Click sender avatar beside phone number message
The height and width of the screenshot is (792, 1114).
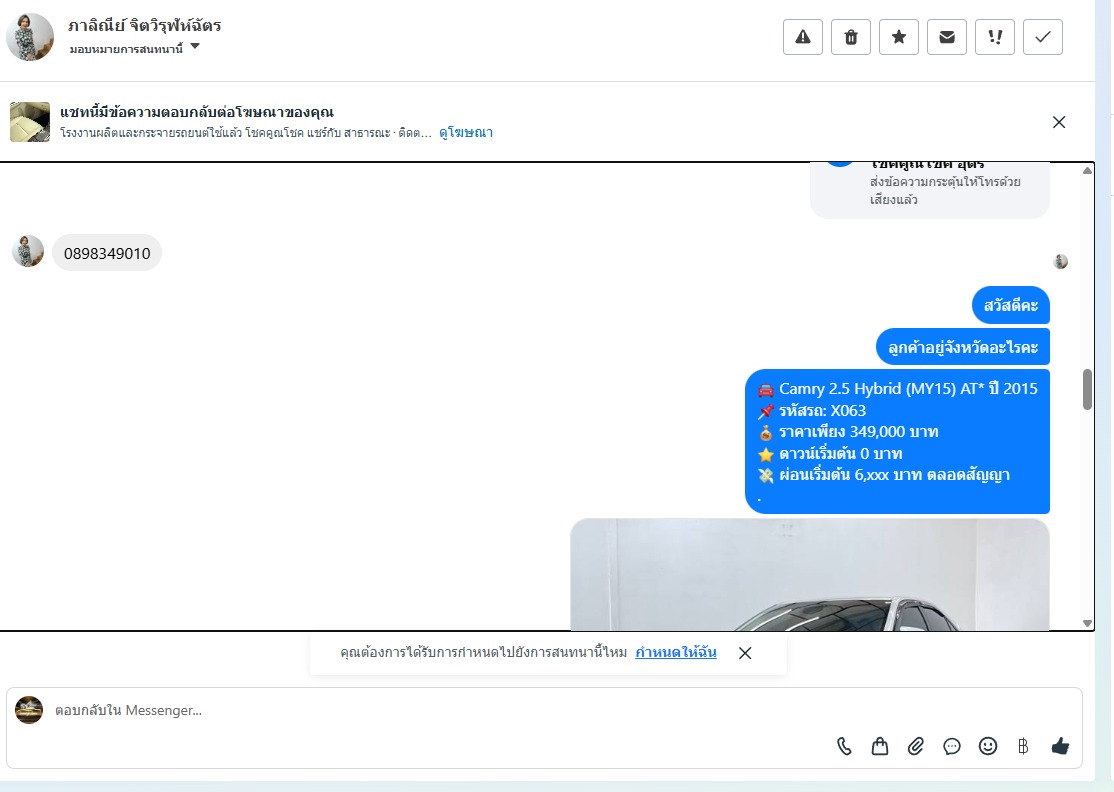(28, 251)
